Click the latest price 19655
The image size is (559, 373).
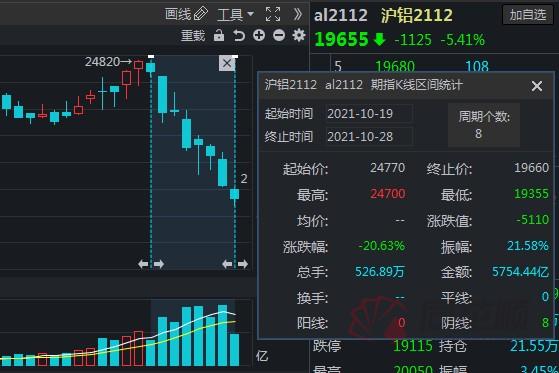pos(341,39)
